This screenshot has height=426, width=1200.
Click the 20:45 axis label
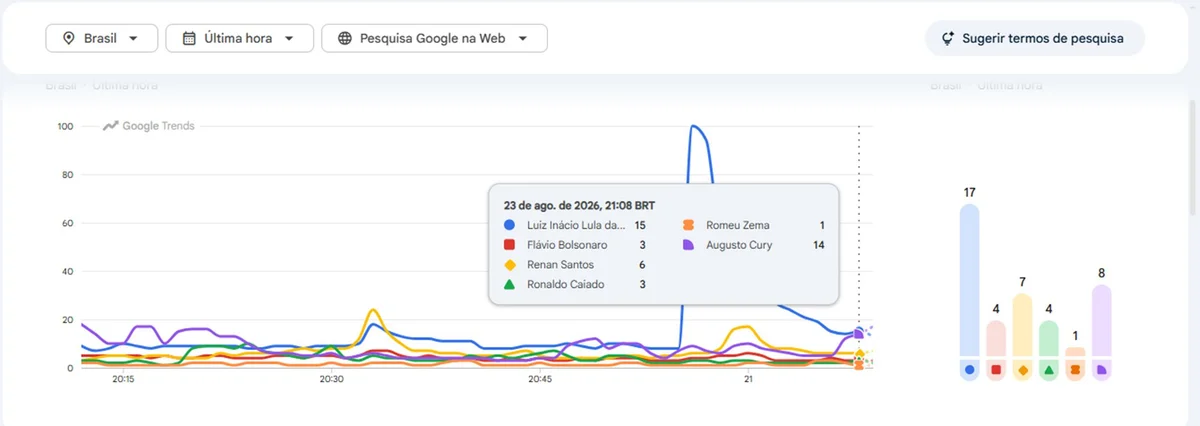(540, 380)
